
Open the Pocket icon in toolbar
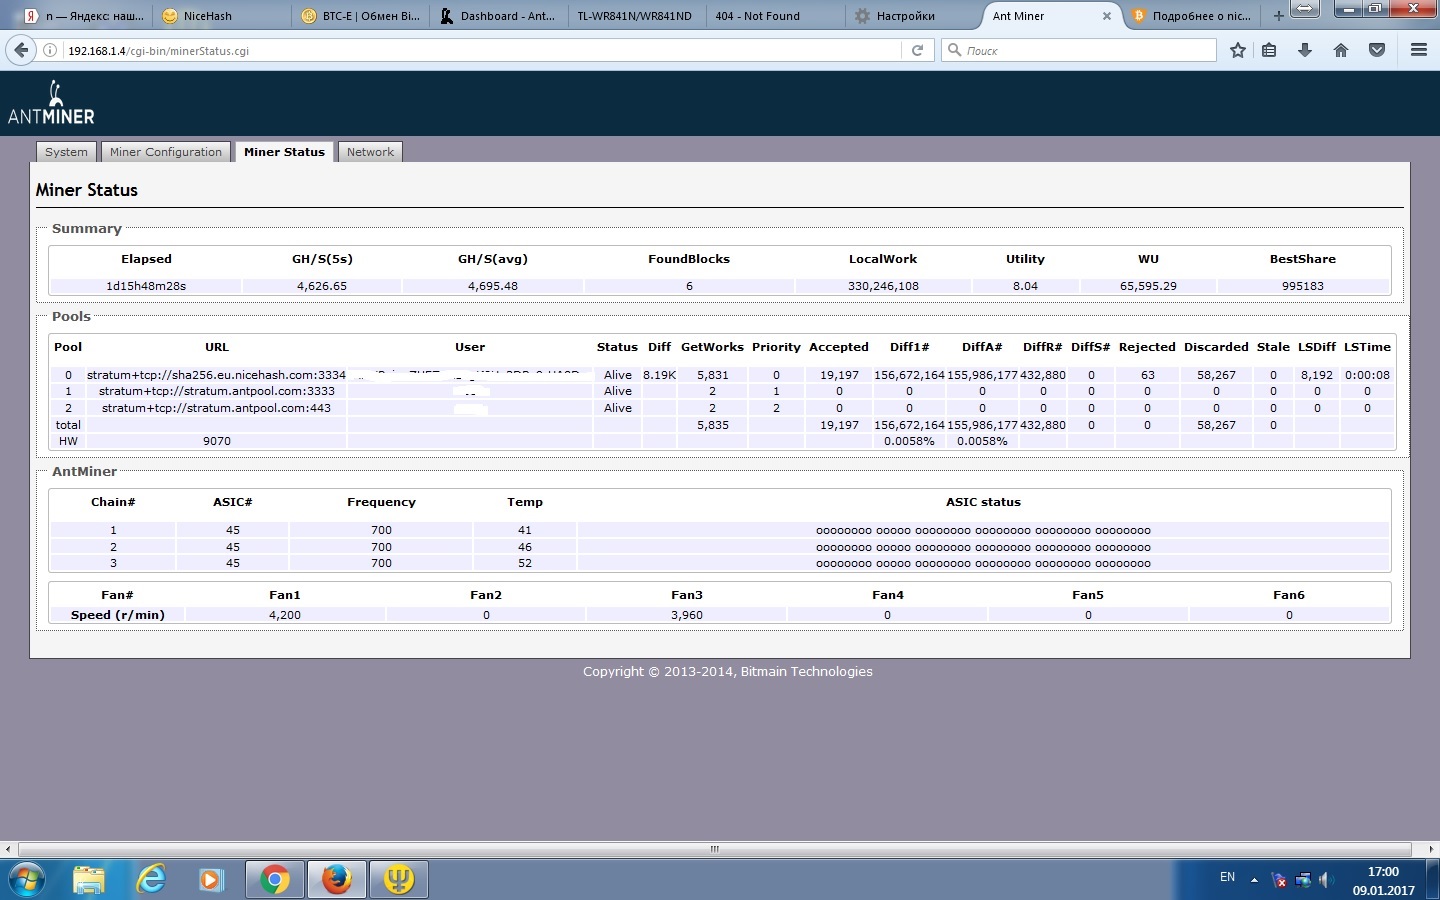pos(1377,50)
